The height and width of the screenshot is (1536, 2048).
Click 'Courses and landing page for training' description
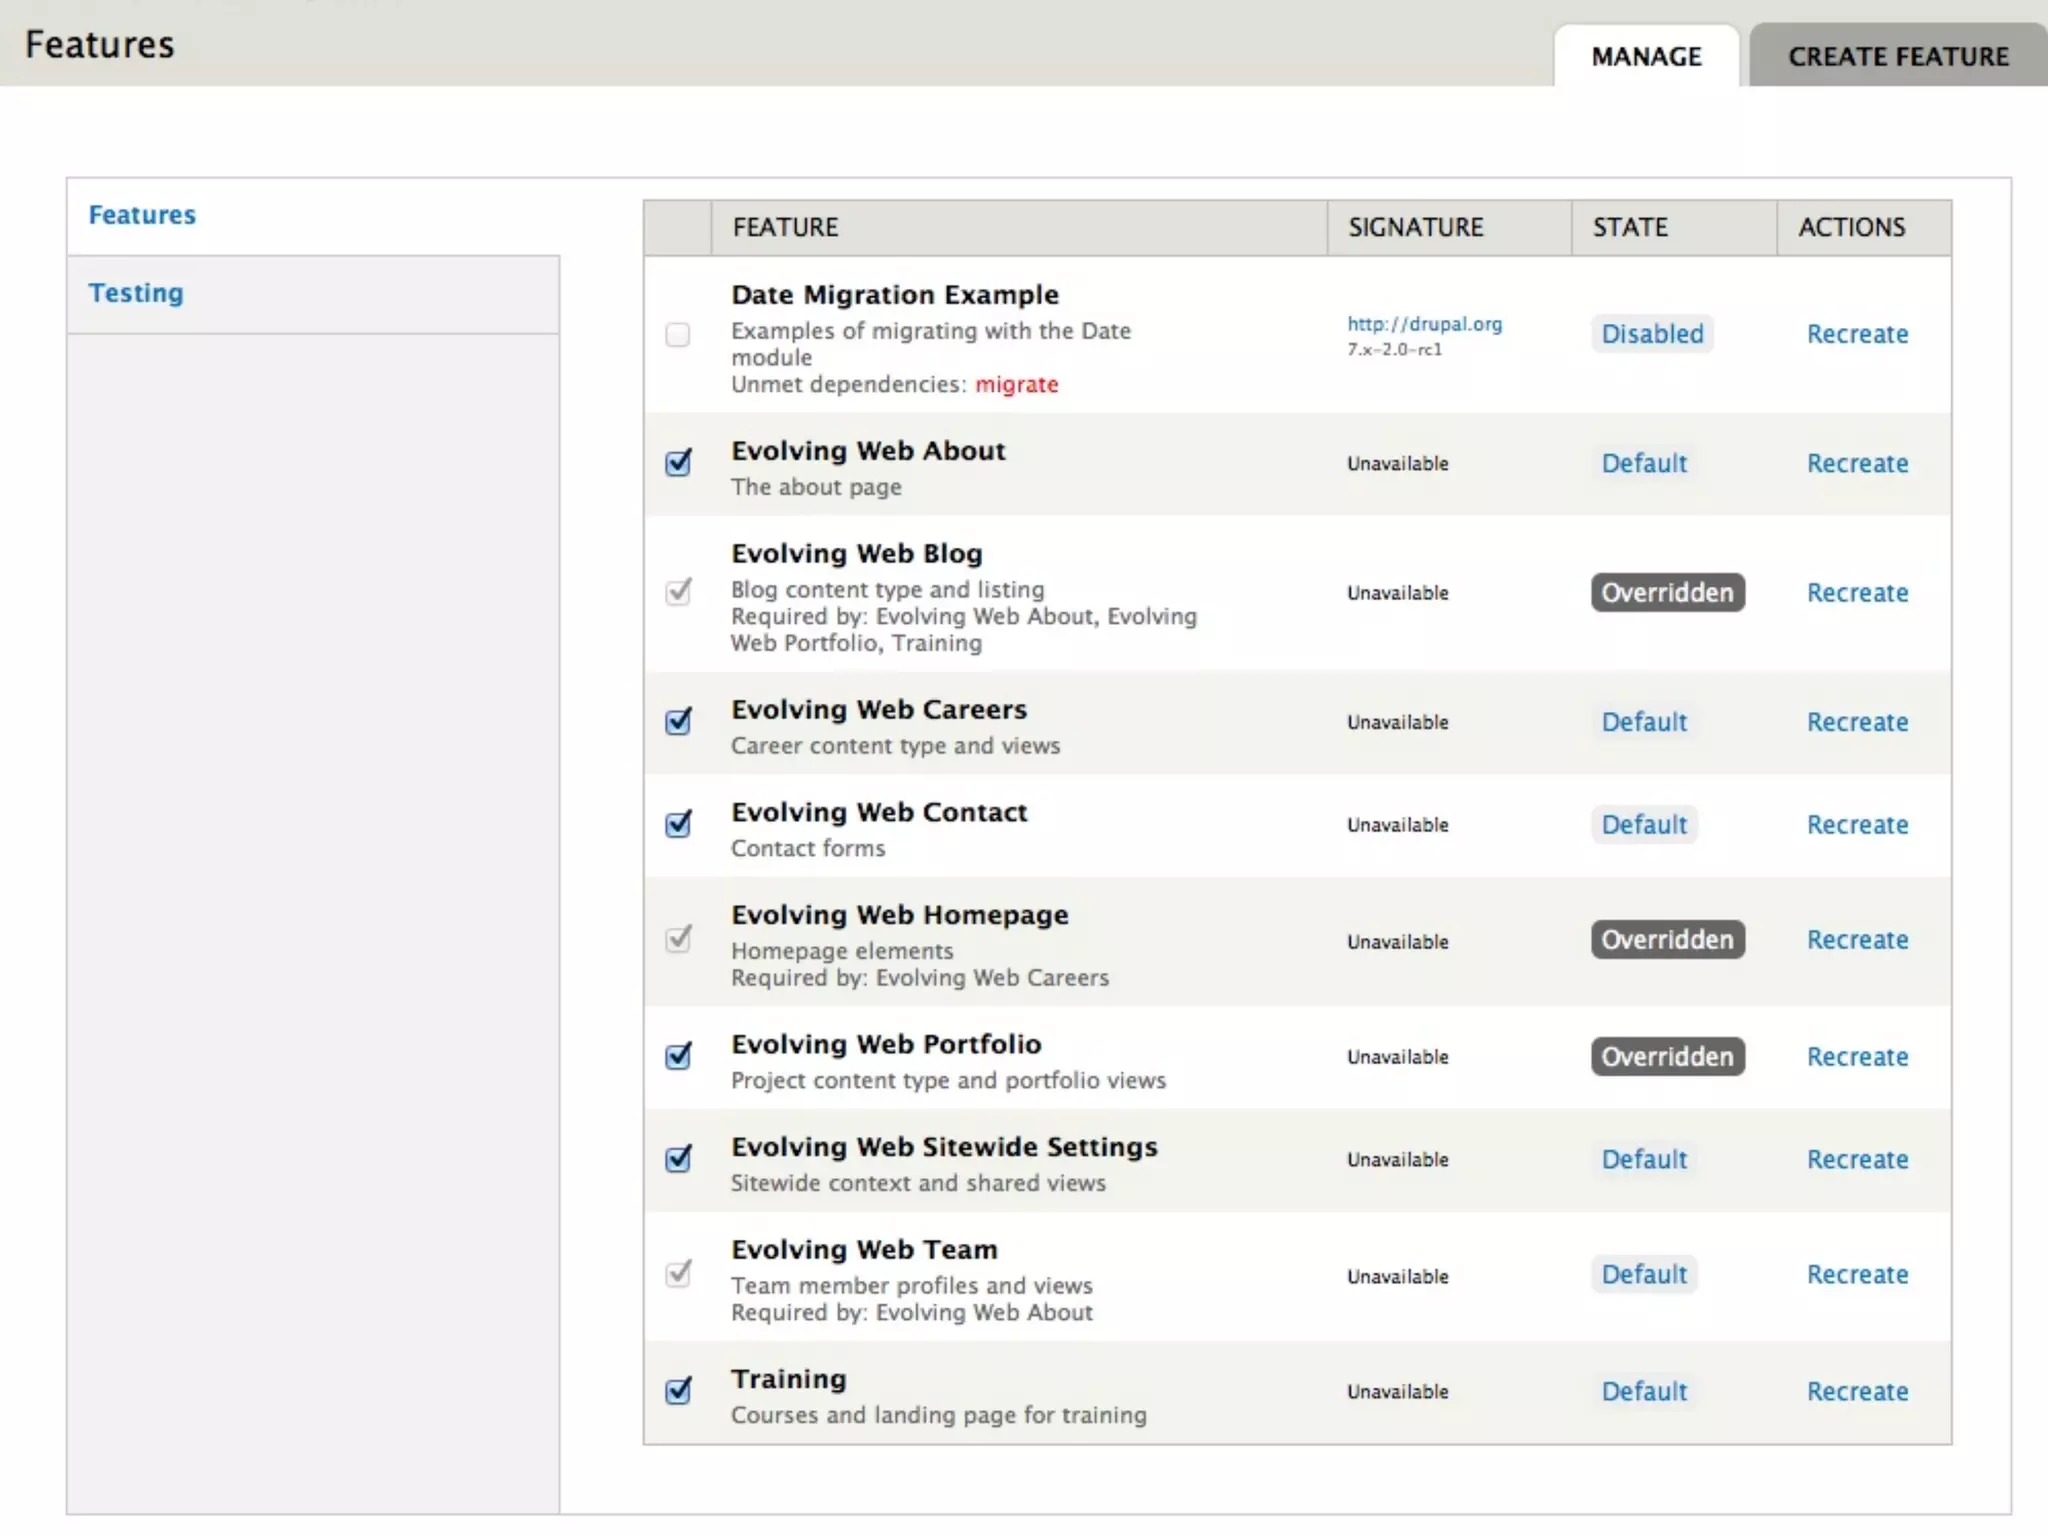point(938,1416)
